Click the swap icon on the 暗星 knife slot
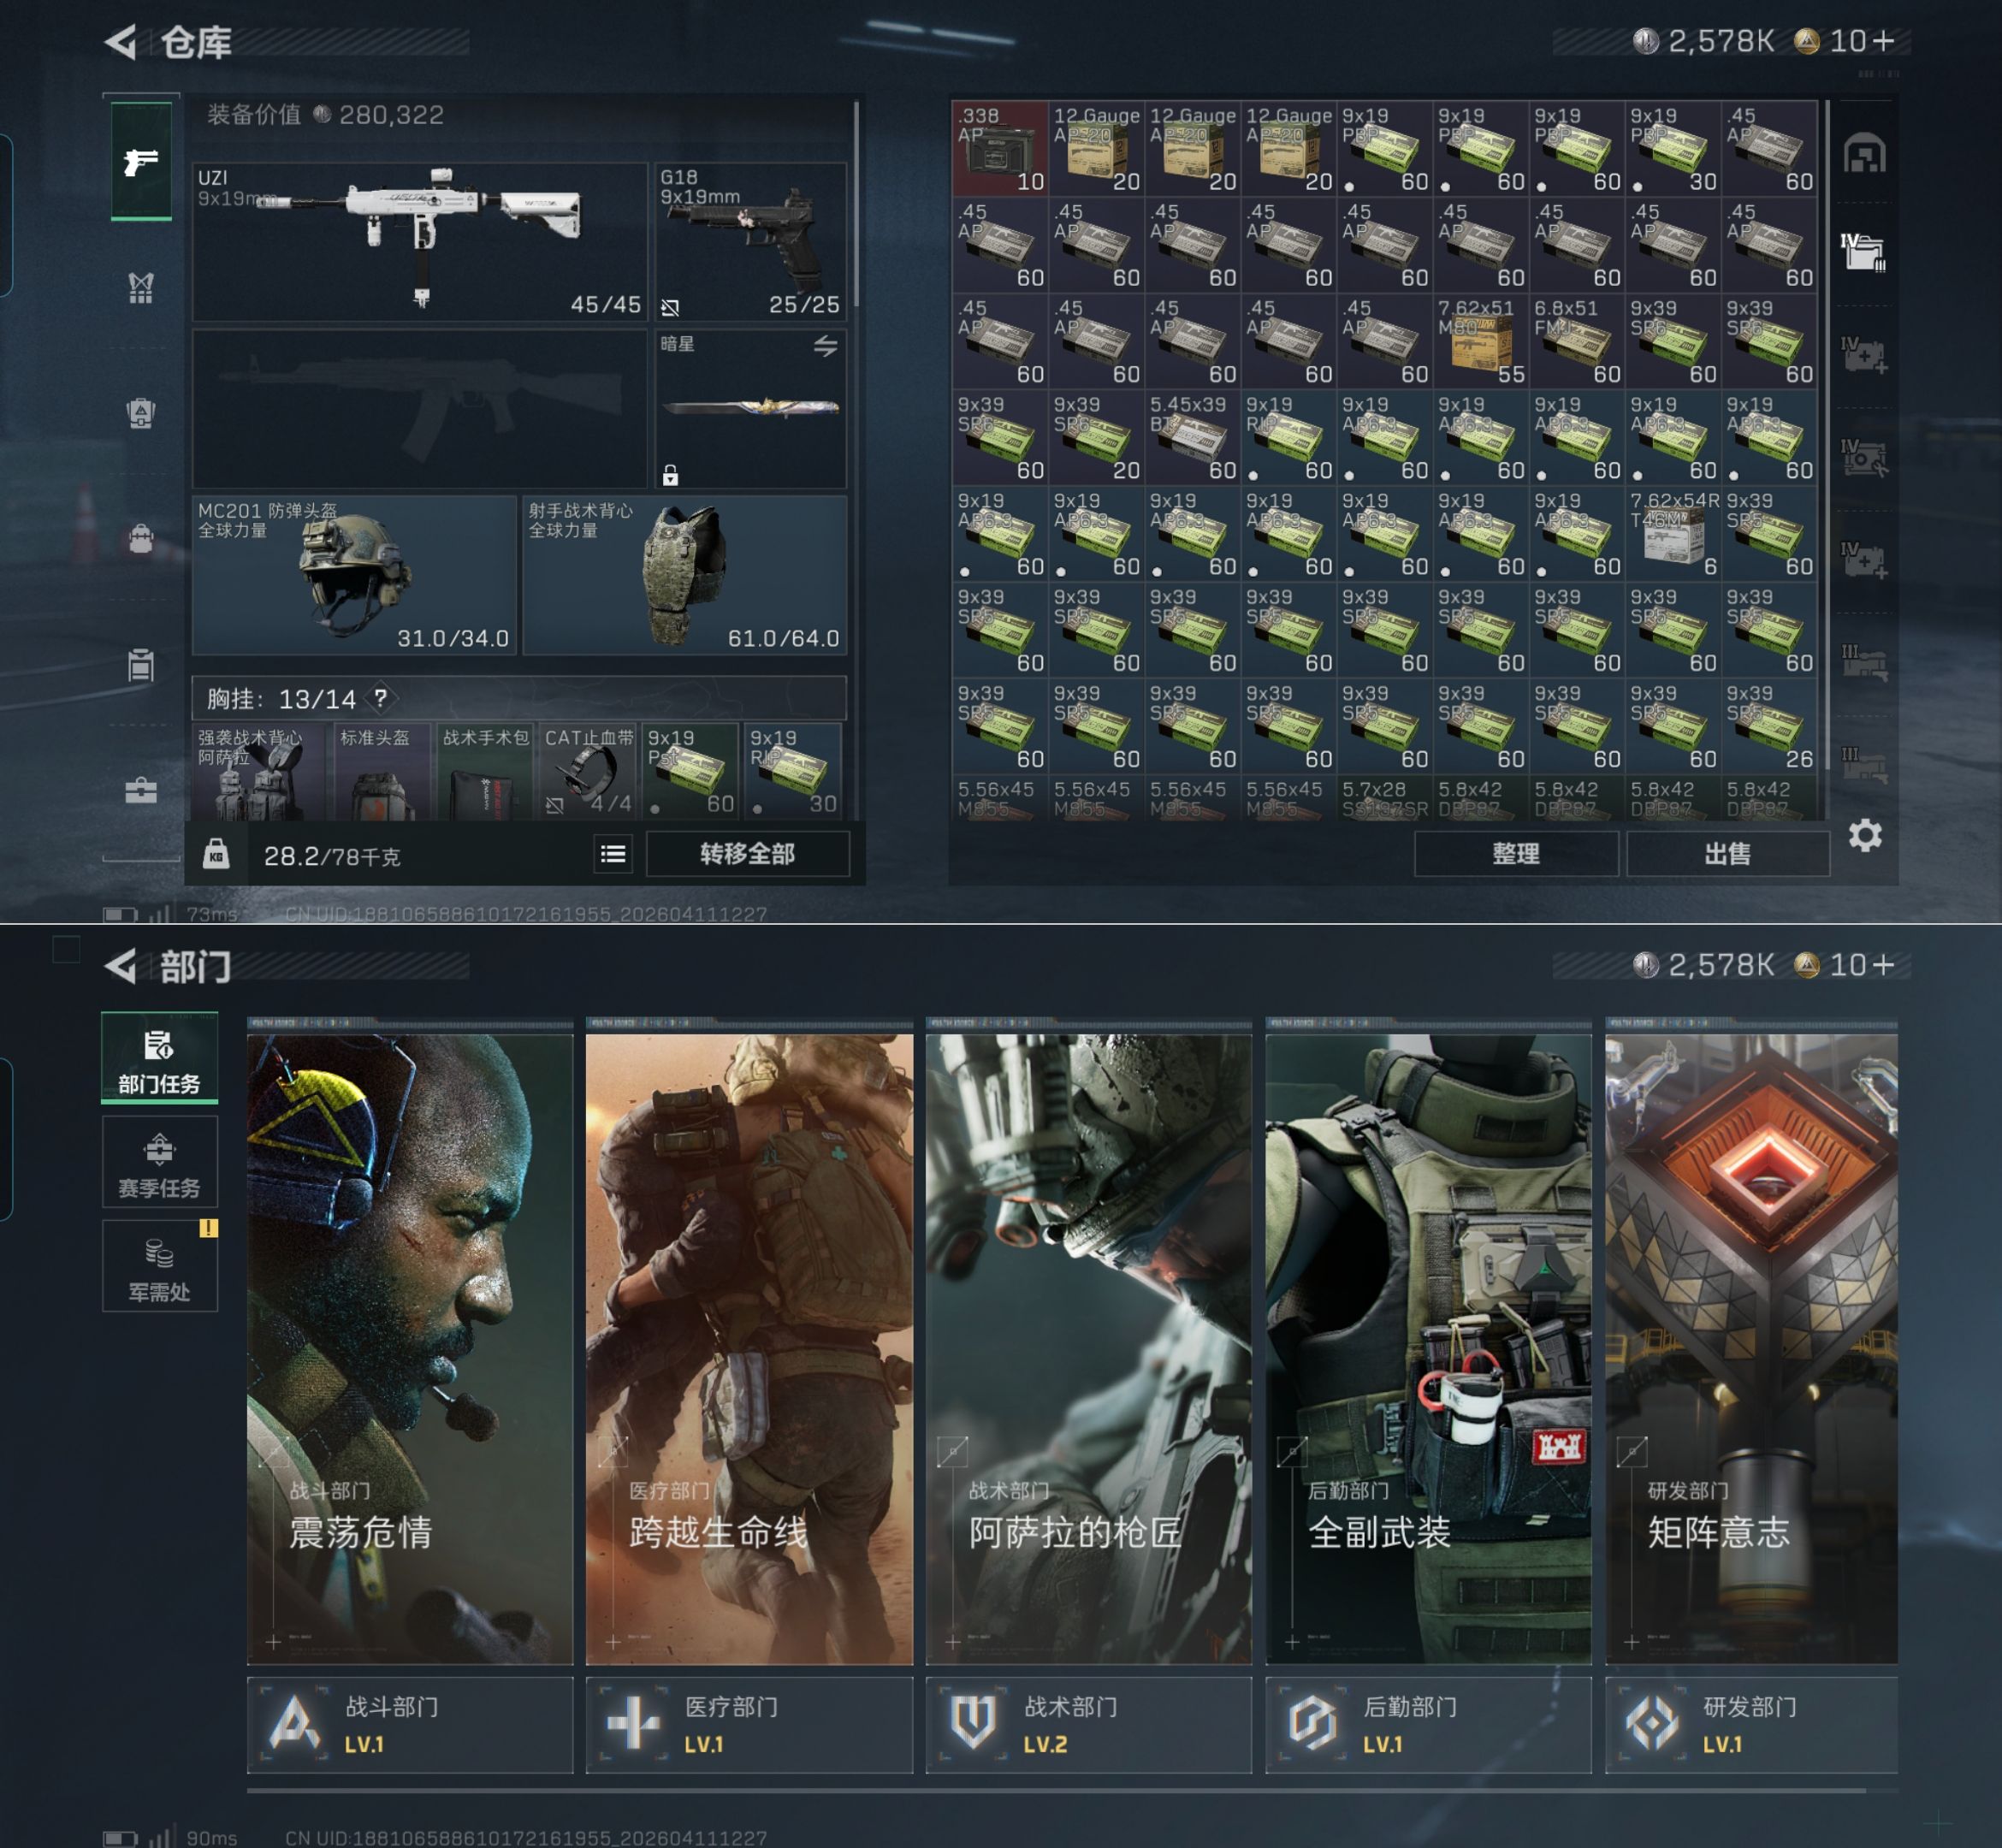The height and width of the screenshot is (1848, 2002). tap(825, 346)
